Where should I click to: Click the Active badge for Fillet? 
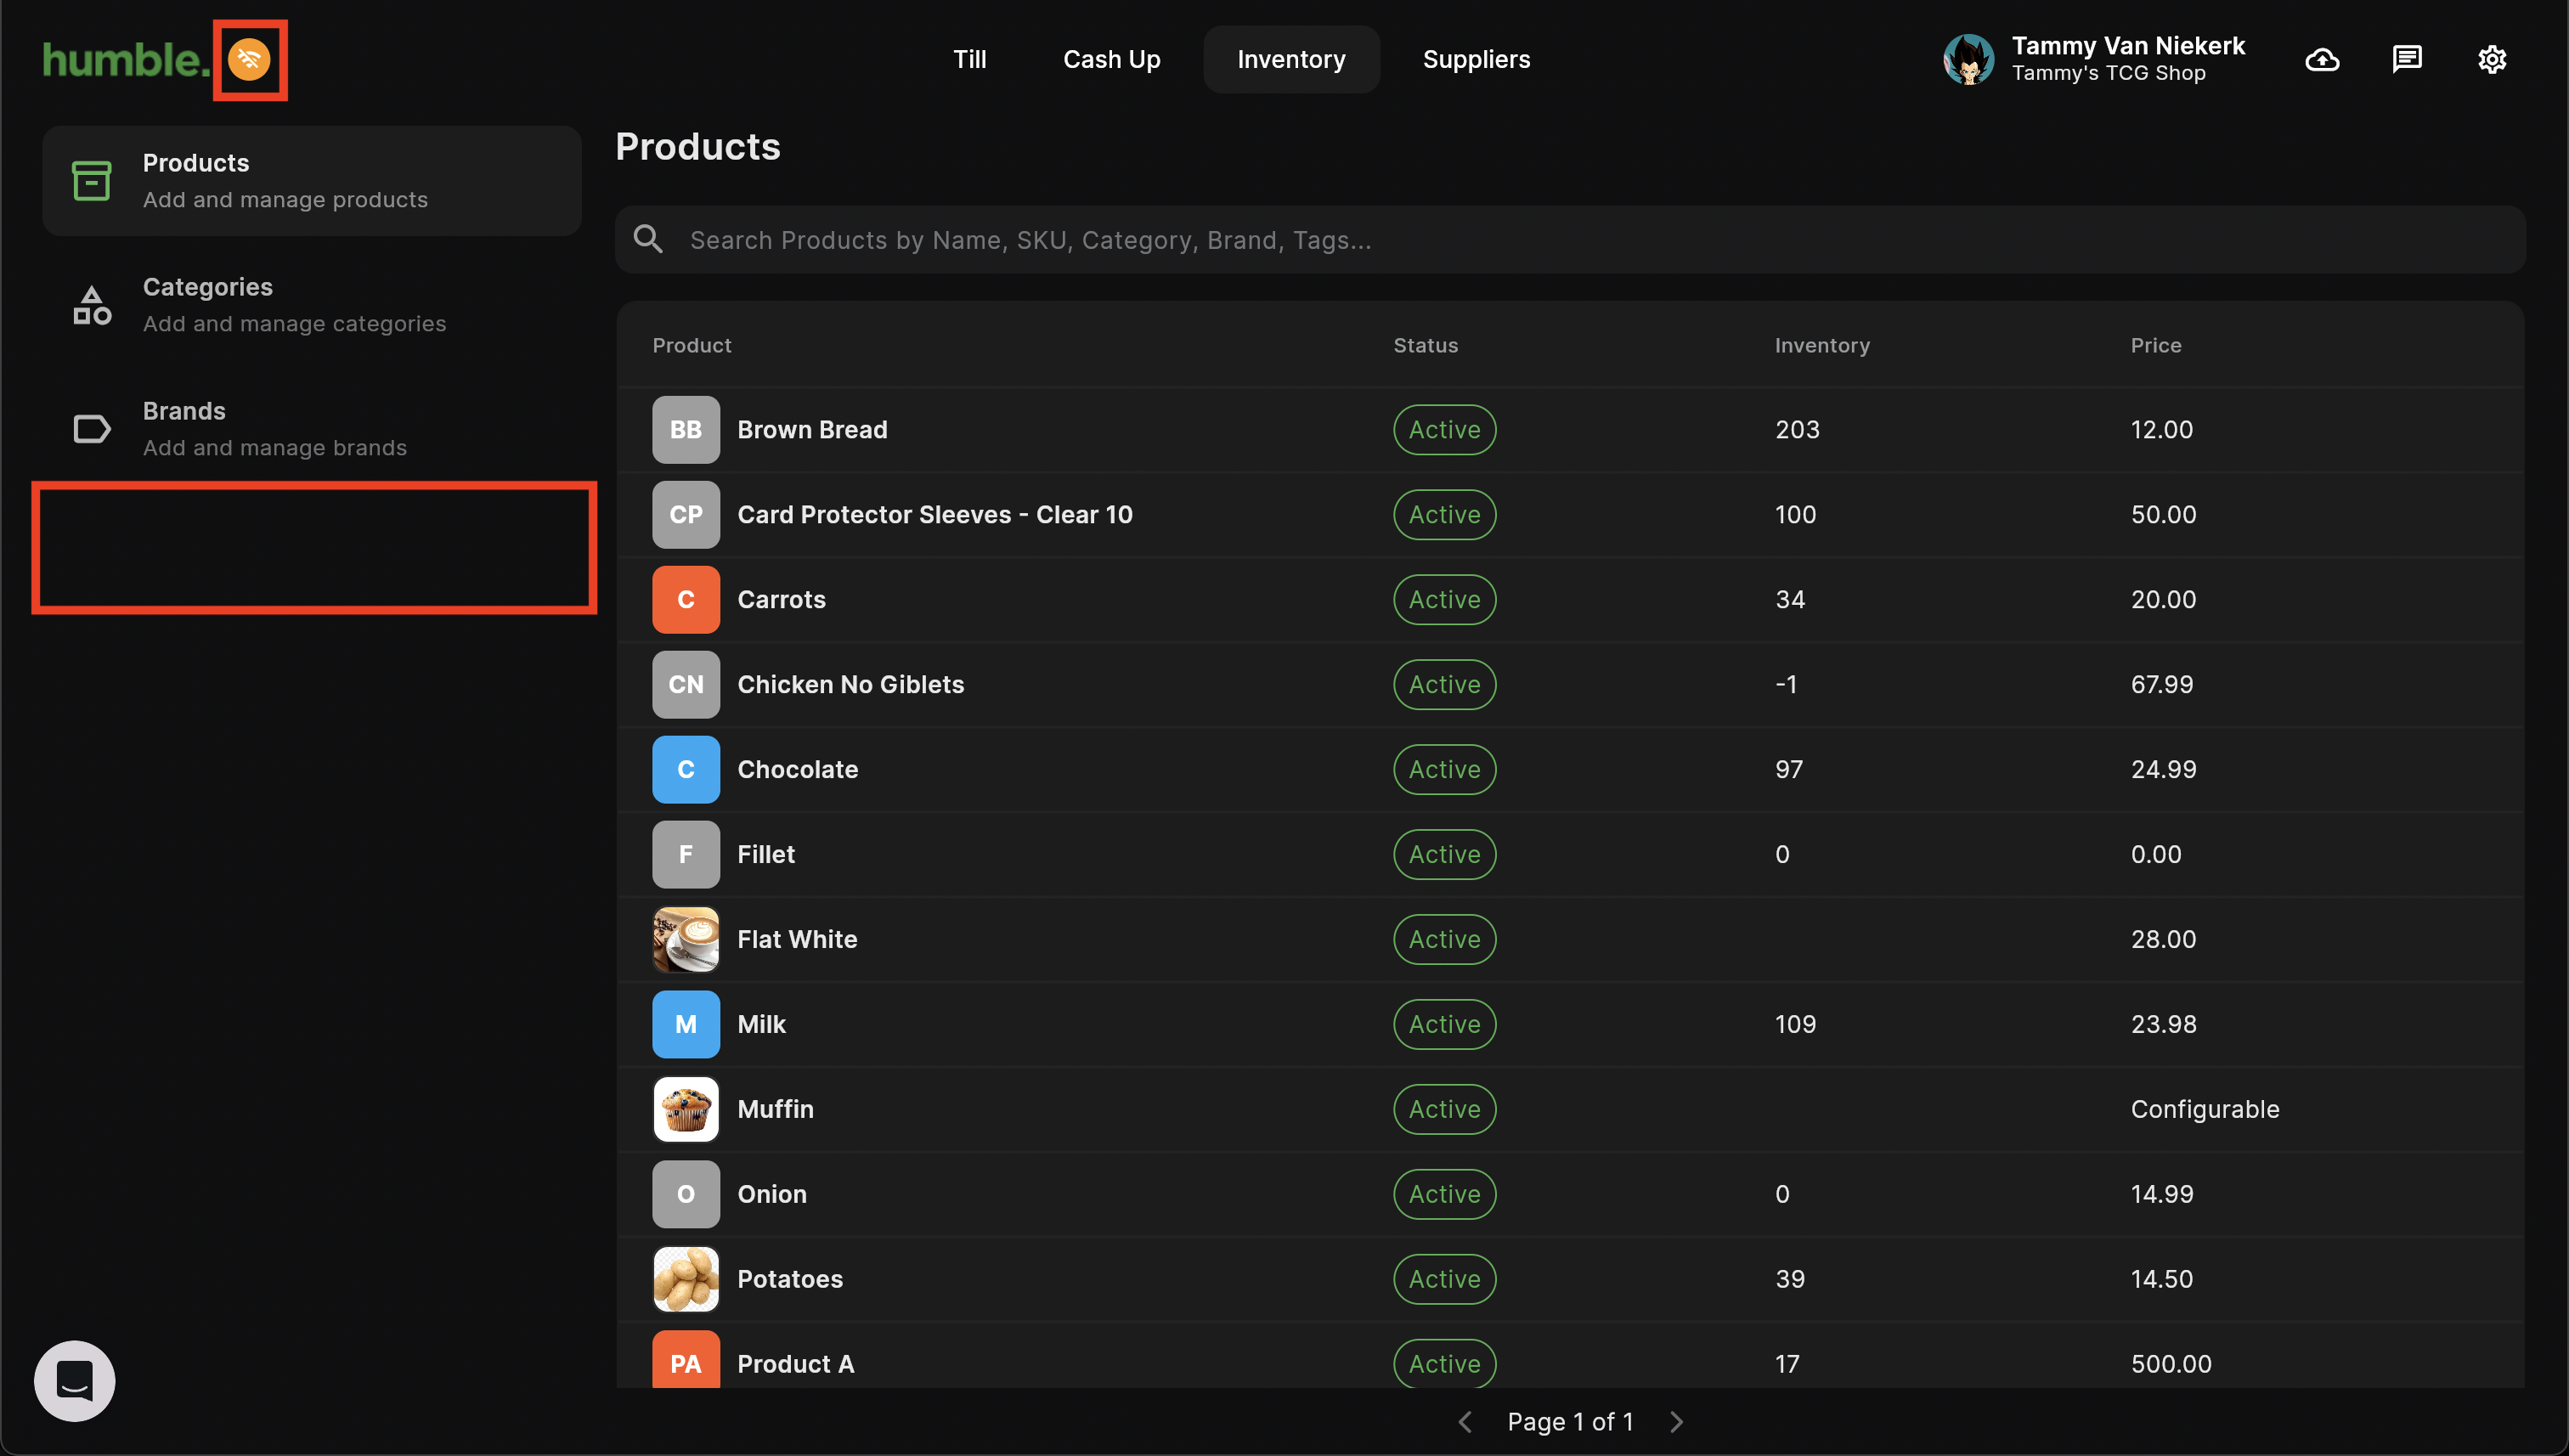(1444, 854)
